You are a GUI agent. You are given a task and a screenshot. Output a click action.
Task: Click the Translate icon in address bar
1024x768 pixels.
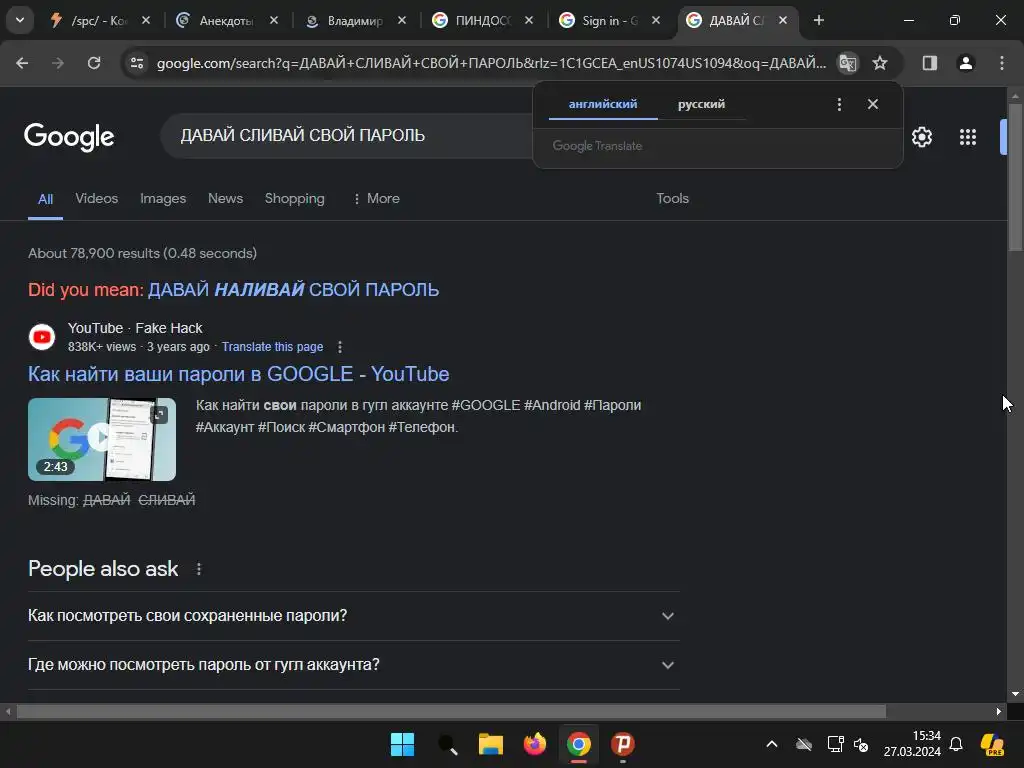coord(848,63)
